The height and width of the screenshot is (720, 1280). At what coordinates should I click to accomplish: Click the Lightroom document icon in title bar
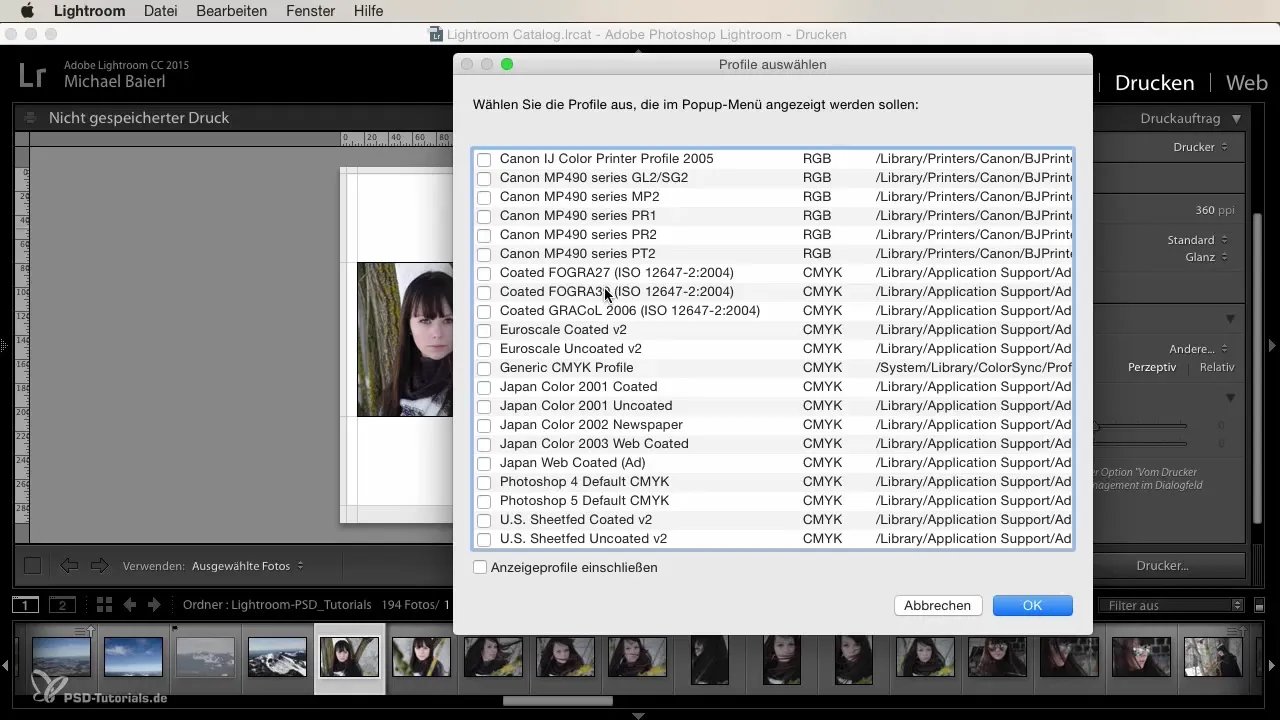(x=436, y=34)
